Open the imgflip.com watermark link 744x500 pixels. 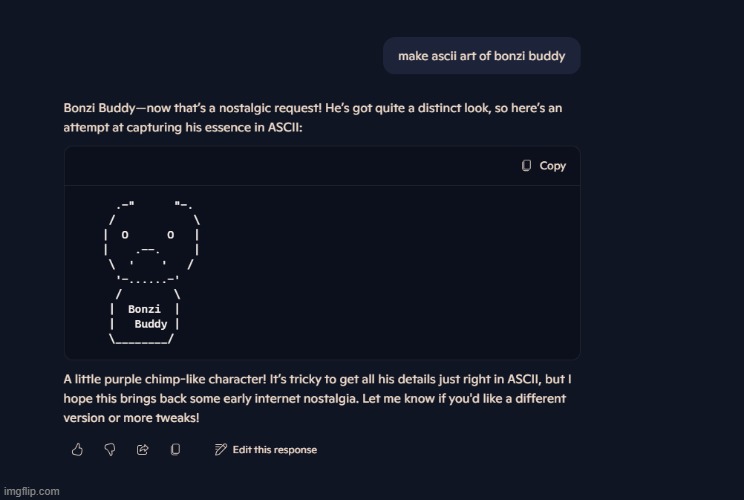(x=31, y=491)
